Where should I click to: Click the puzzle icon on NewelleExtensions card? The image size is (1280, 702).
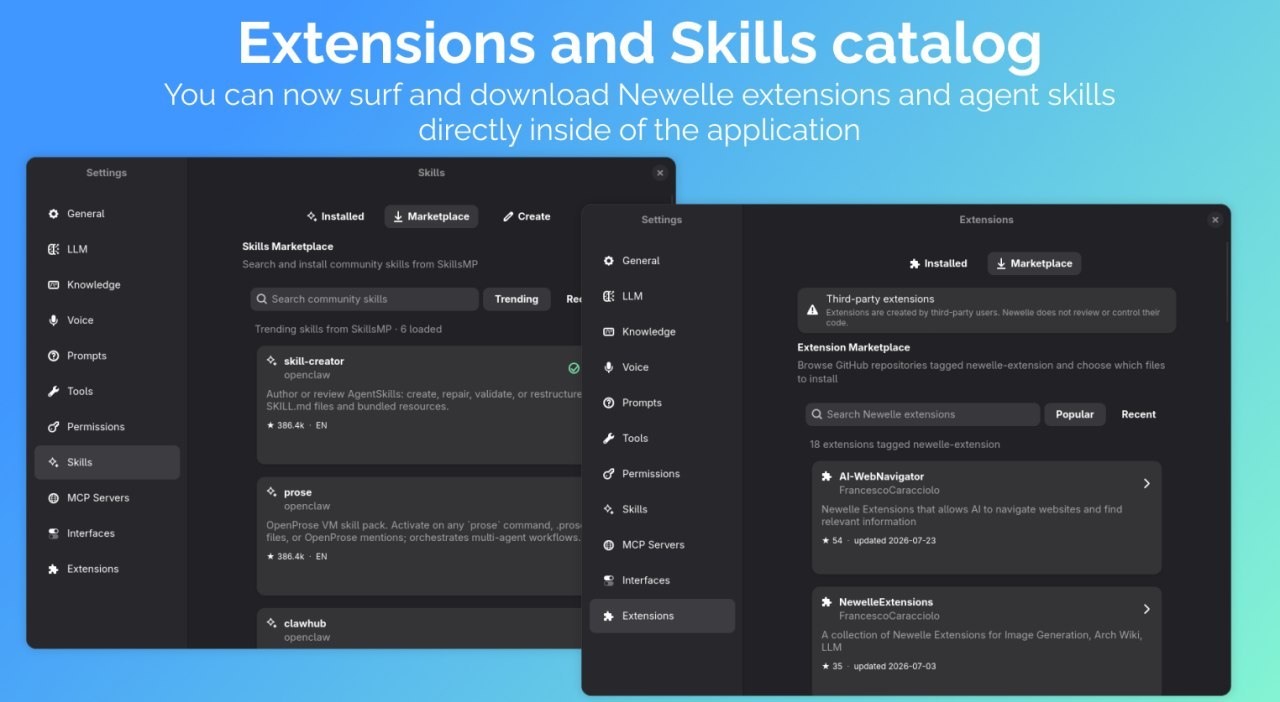click(x=827, y=603)
